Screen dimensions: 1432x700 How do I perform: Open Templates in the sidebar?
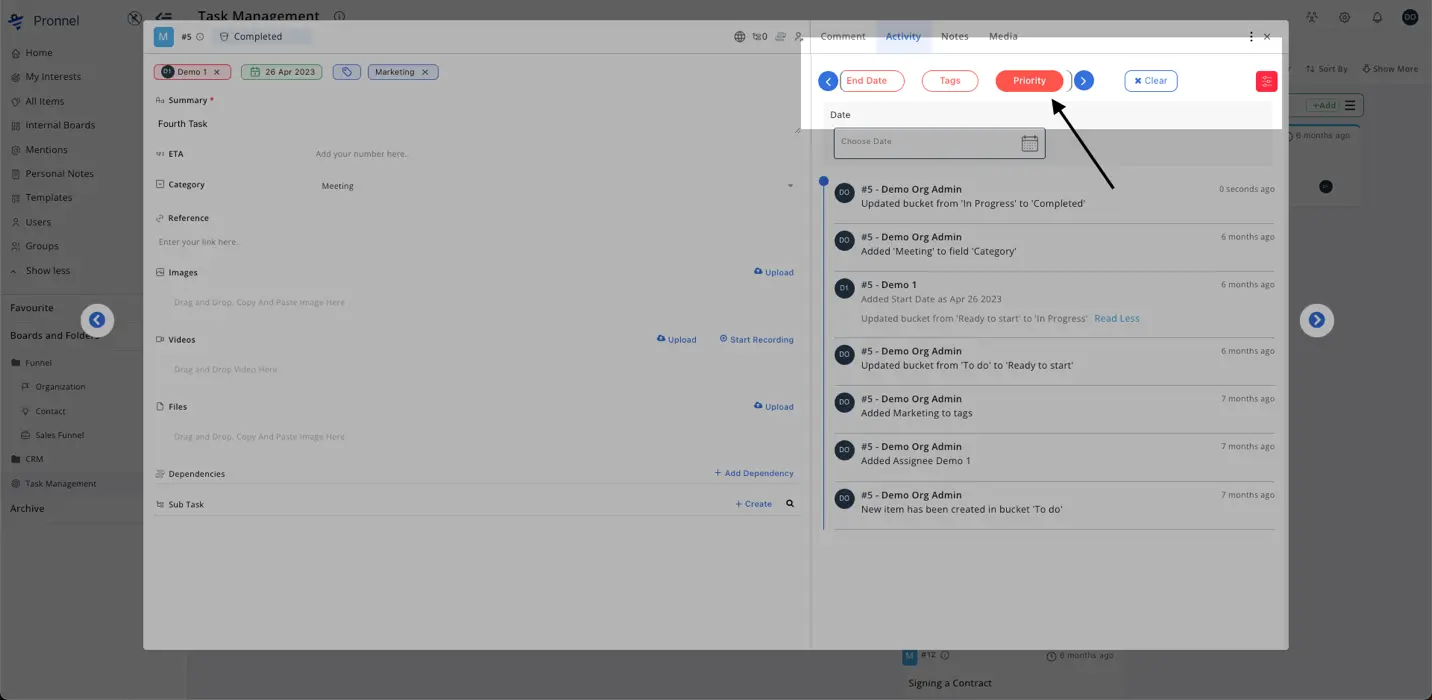click(42, 198)
